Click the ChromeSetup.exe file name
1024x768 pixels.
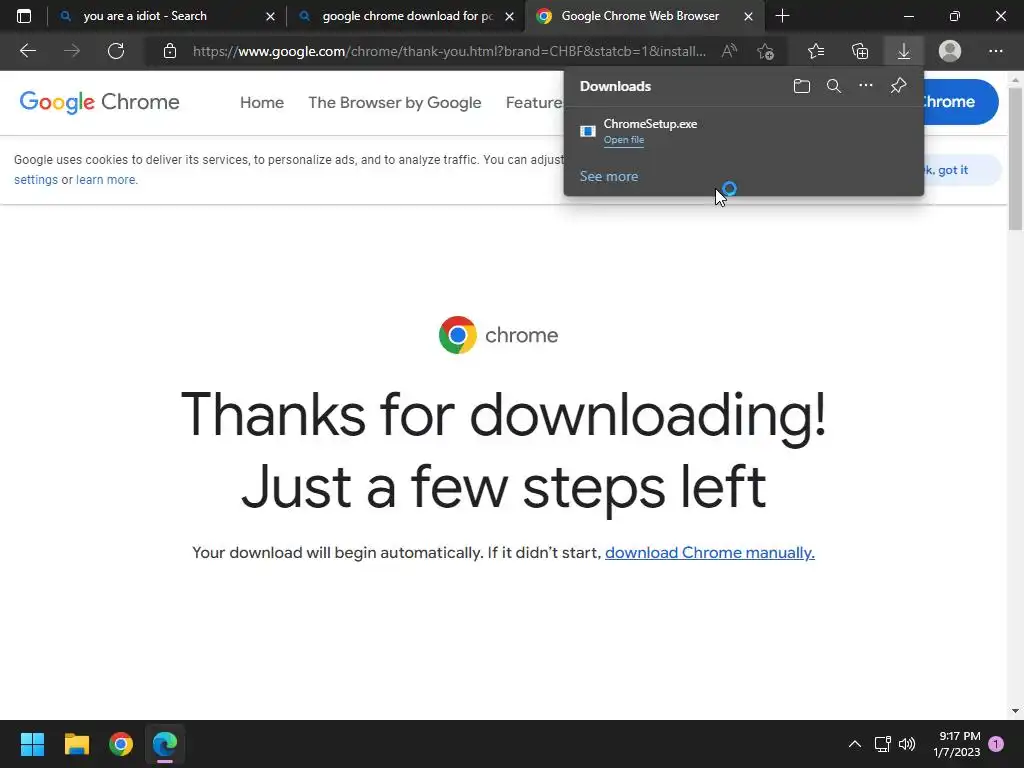tap(650, 123)
